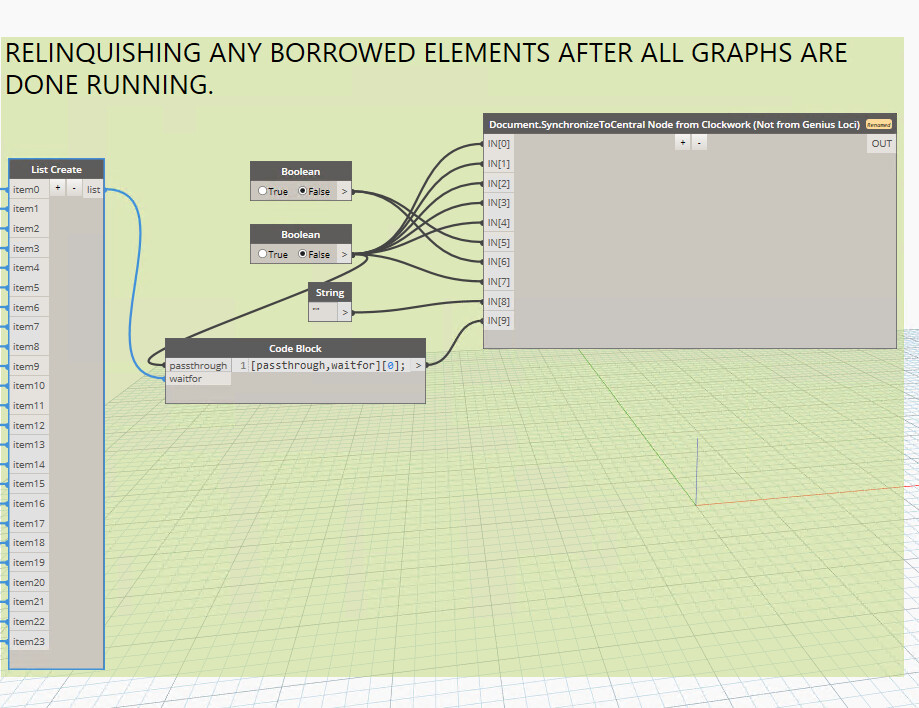Click the Code Block output port
The image size is (919, 708).
coord(418,365)
